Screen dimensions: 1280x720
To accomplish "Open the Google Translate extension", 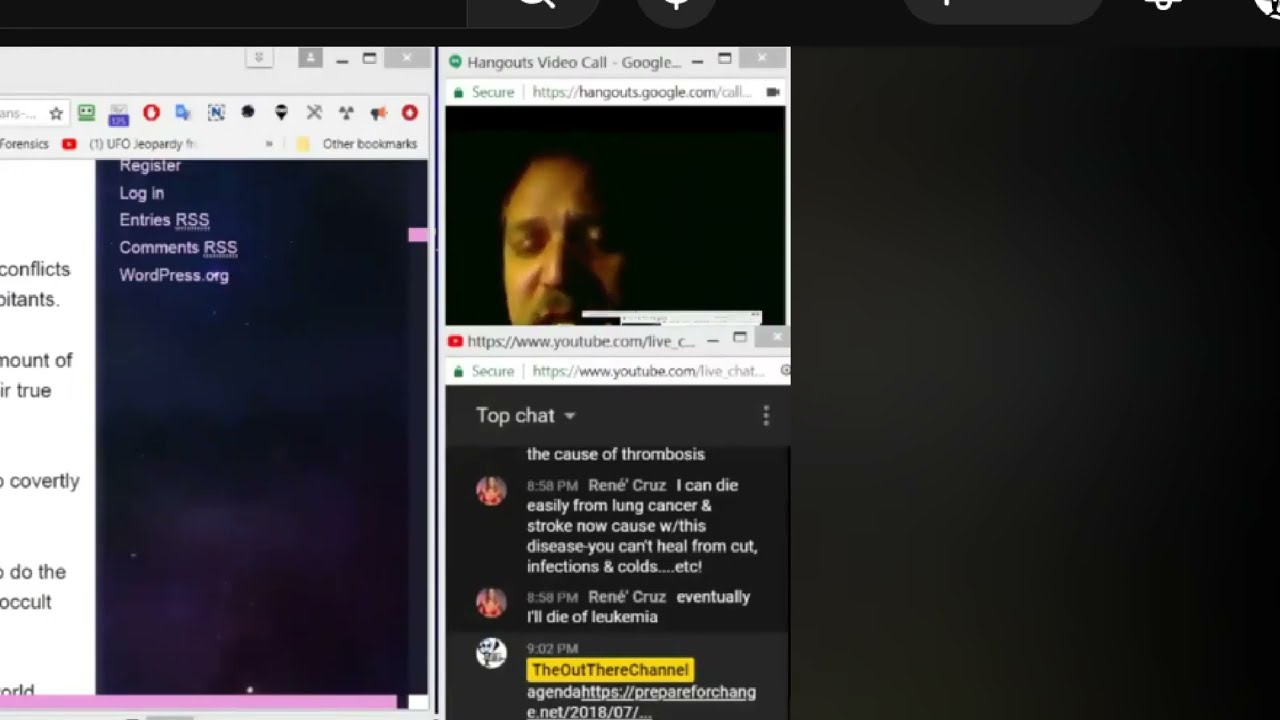I will point(183,113).
